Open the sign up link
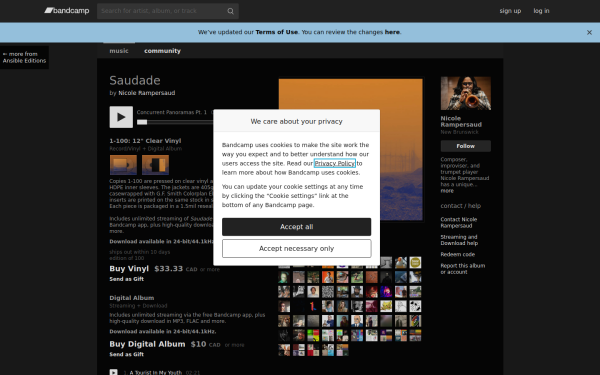The height and width of the screenshot is (375, 600). pos(510,11)
